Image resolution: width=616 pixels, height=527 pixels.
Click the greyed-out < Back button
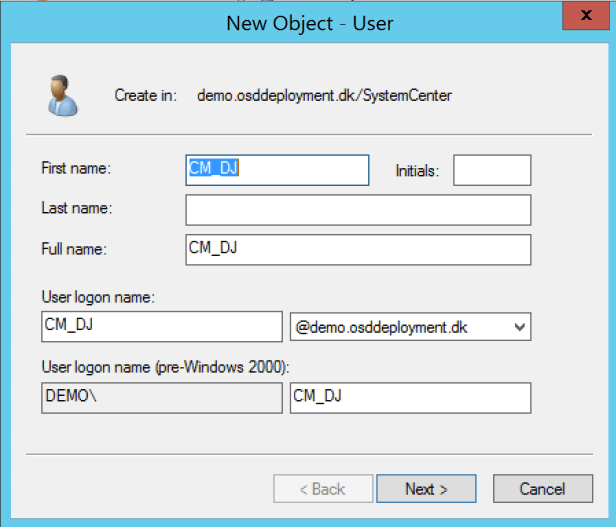coord(322,489)
